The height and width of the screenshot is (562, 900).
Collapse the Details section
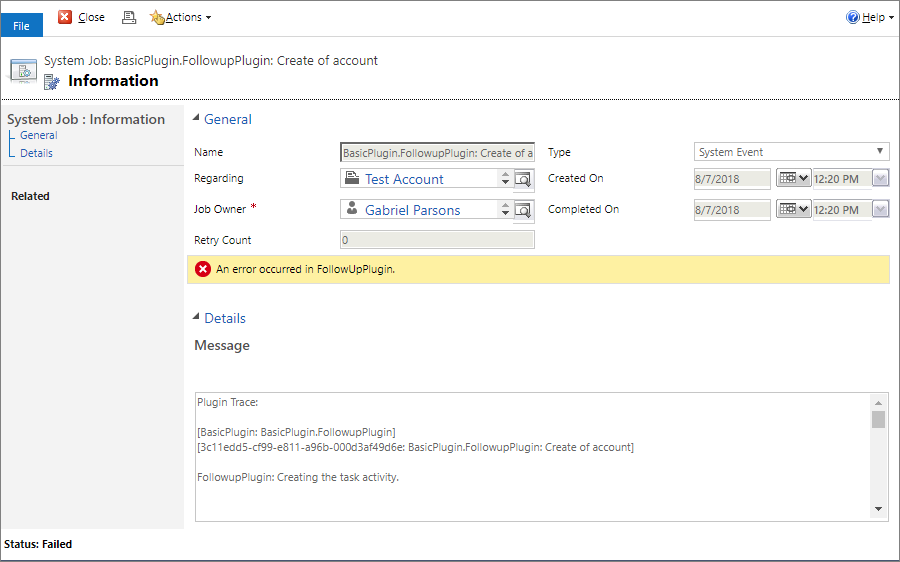click(x=196, y=318)
